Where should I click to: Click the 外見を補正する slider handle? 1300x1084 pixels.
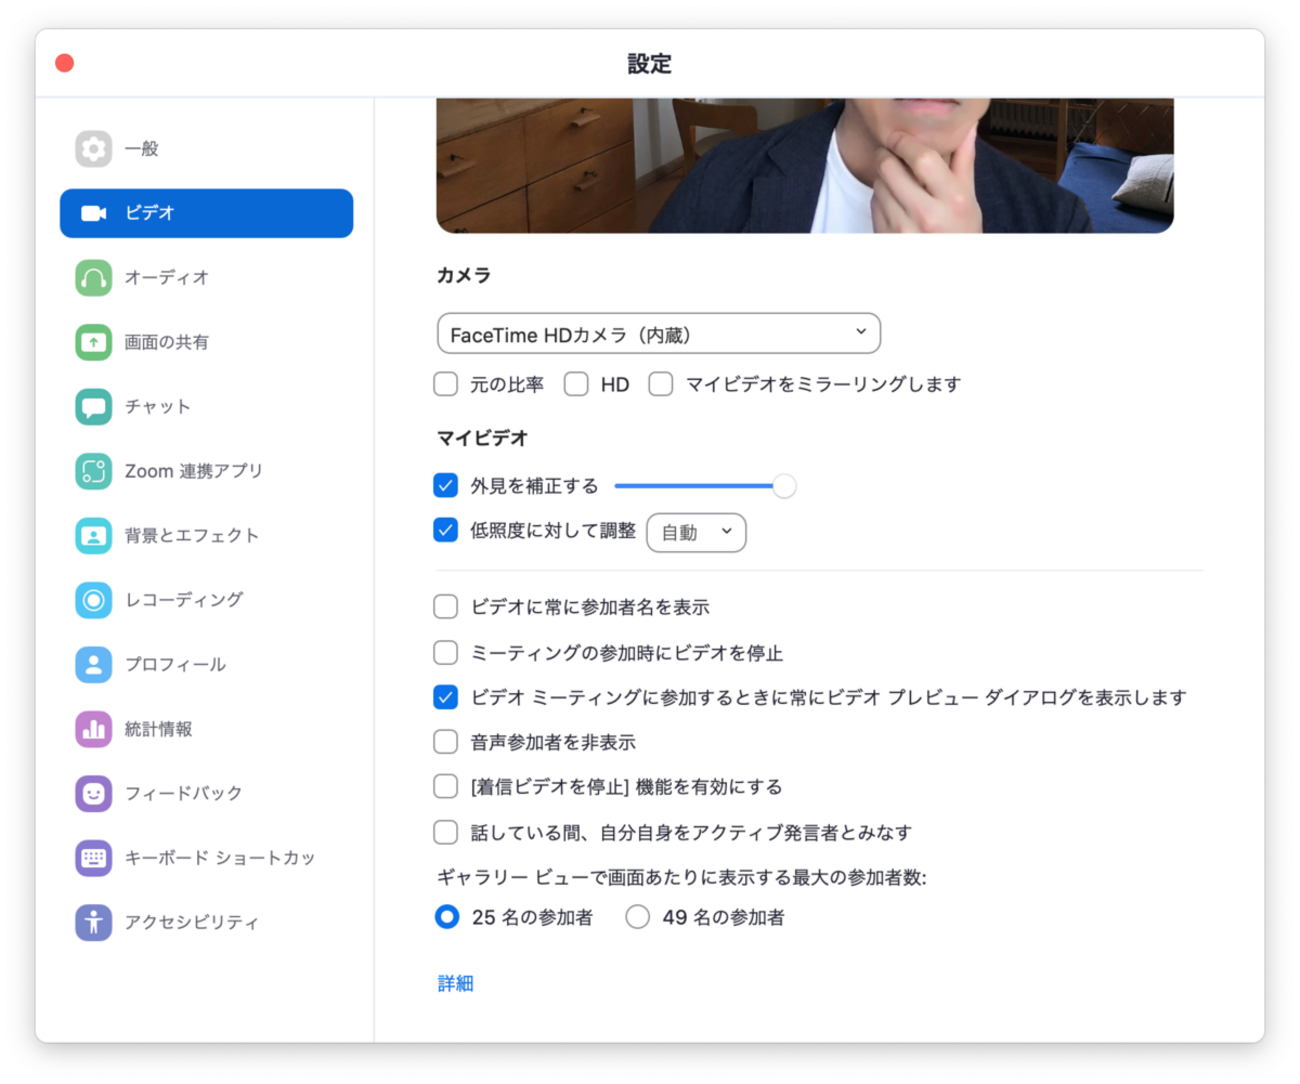click(x=785, y=486)
